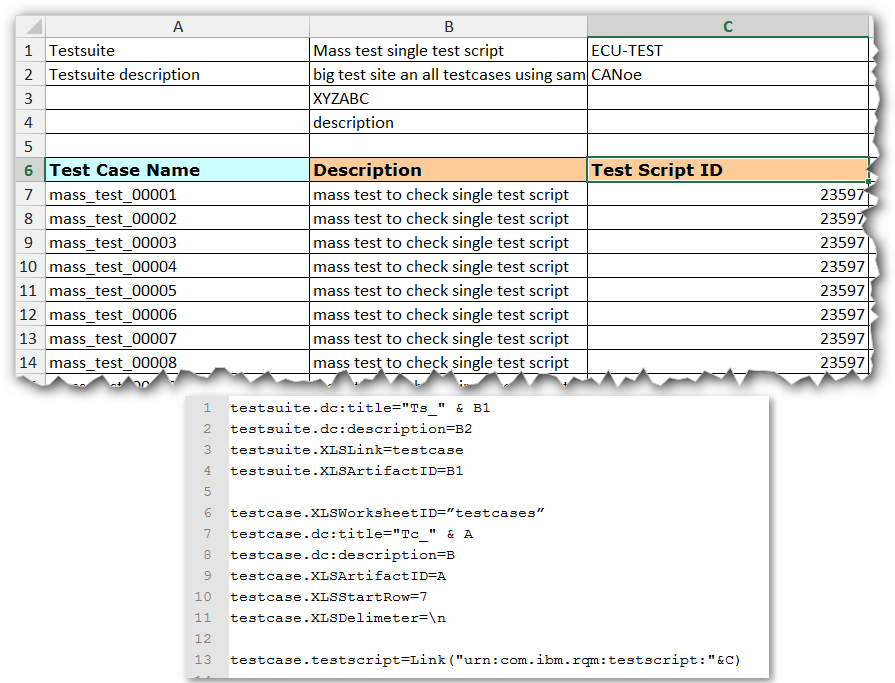Click cell 'mass_test_00001'
Image resolution: width=895 pixels, height=683 pixels.
[177, 194]
